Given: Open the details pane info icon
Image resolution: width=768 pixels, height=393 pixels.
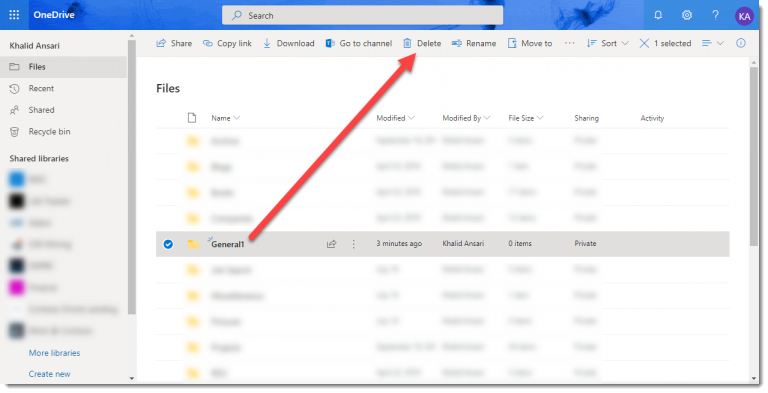Looking at the screenshot, I should pyautogui.click(x=741, y=43).
